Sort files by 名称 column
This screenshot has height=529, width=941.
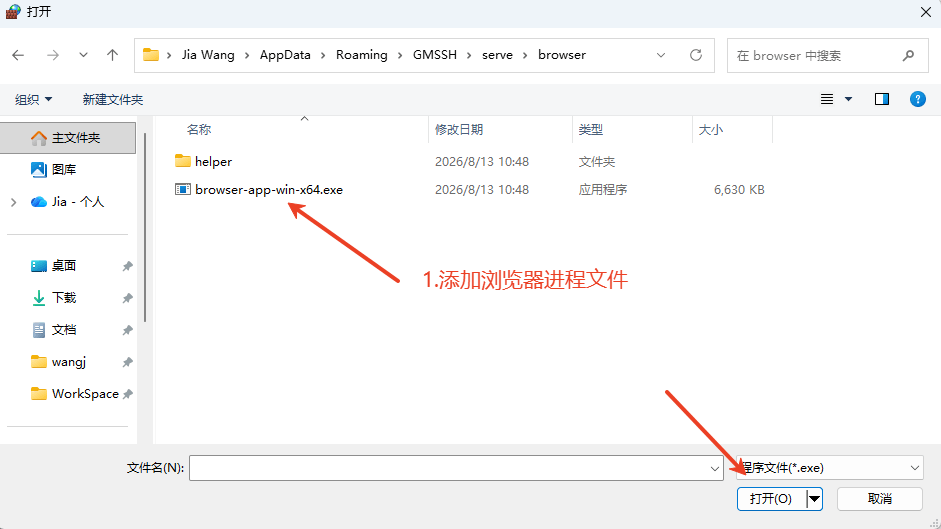pos(199,130)
